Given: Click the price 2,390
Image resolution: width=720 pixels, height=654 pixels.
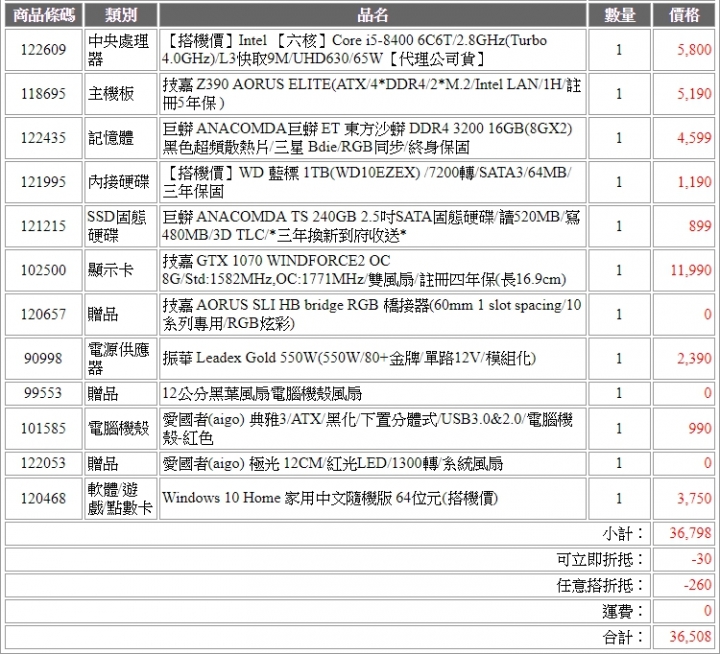Looking at the screenshot, I should point(694,358).
